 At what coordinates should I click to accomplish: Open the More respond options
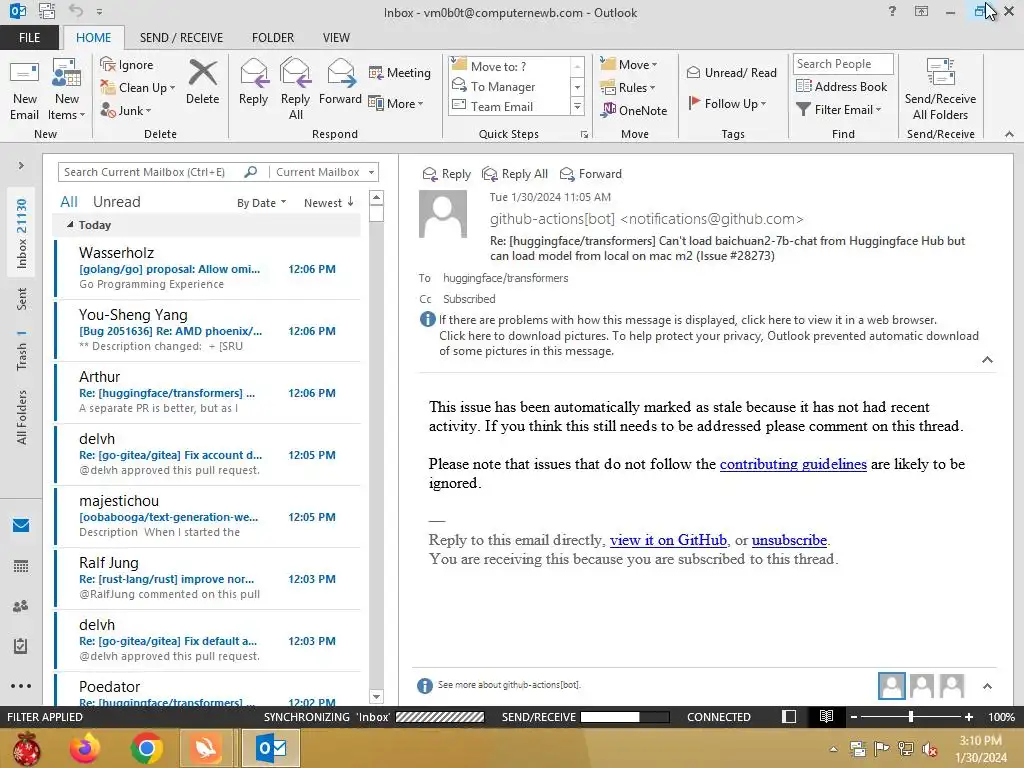tap(396, 103)
